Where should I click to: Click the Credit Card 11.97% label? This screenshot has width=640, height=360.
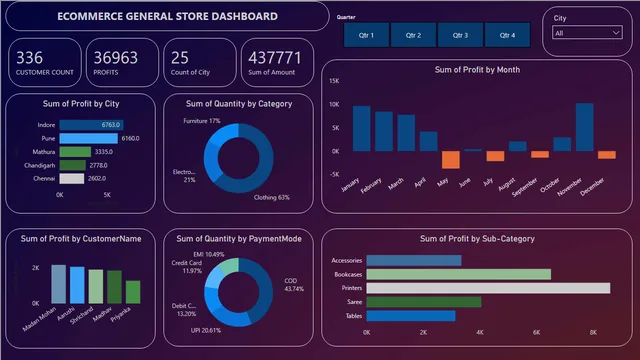point(187,267)
